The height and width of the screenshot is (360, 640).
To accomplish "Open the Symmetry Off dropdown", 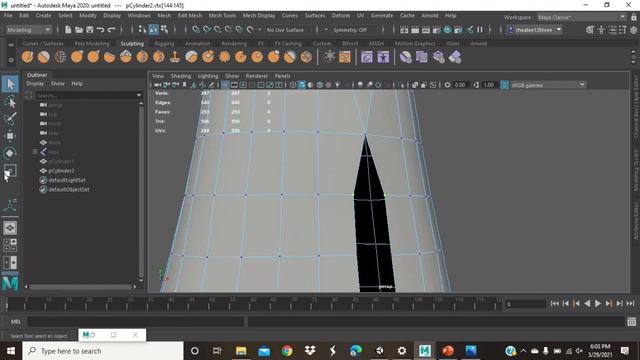I will tap(353, 30).
